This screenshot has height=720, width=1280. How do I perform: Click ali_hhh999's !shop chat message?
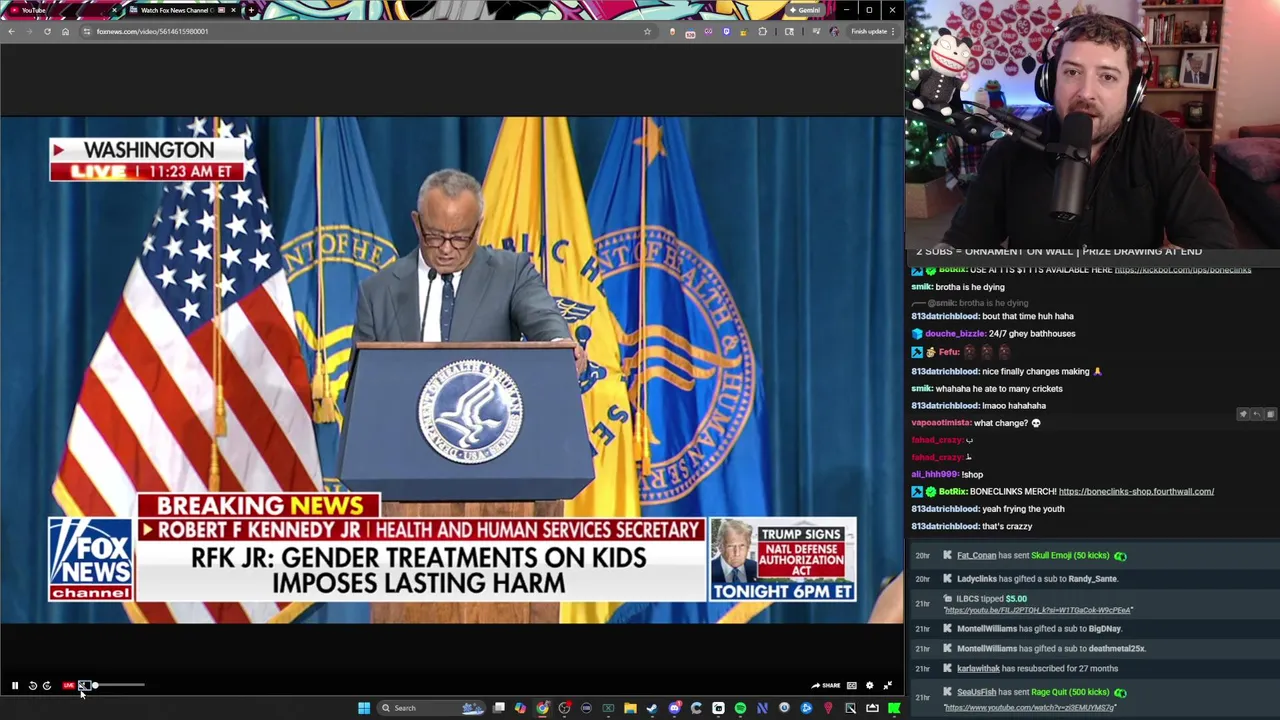(947, 475)
